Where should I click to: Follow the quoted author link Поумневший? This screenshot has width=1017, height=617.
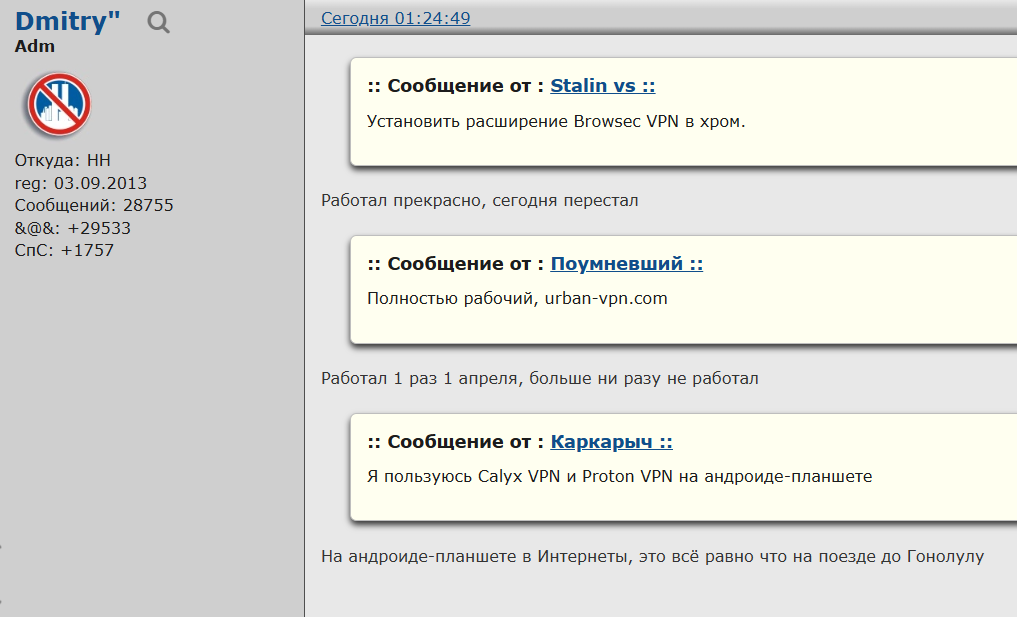point(627,263)
